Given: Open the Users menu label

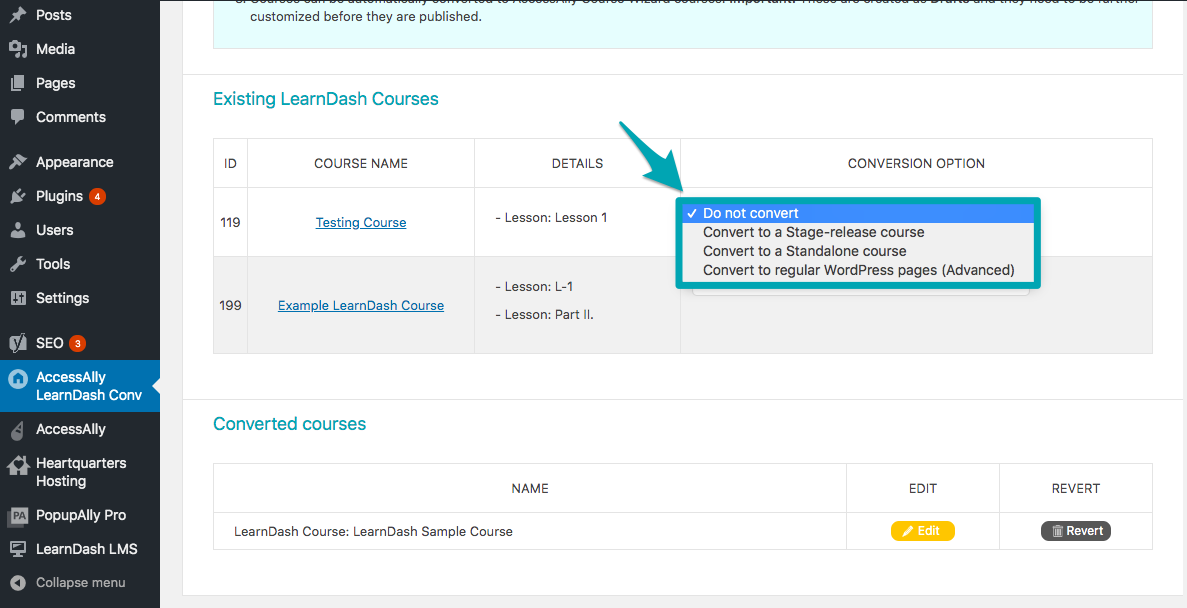Looking at the screenshot, I should 55,230.
